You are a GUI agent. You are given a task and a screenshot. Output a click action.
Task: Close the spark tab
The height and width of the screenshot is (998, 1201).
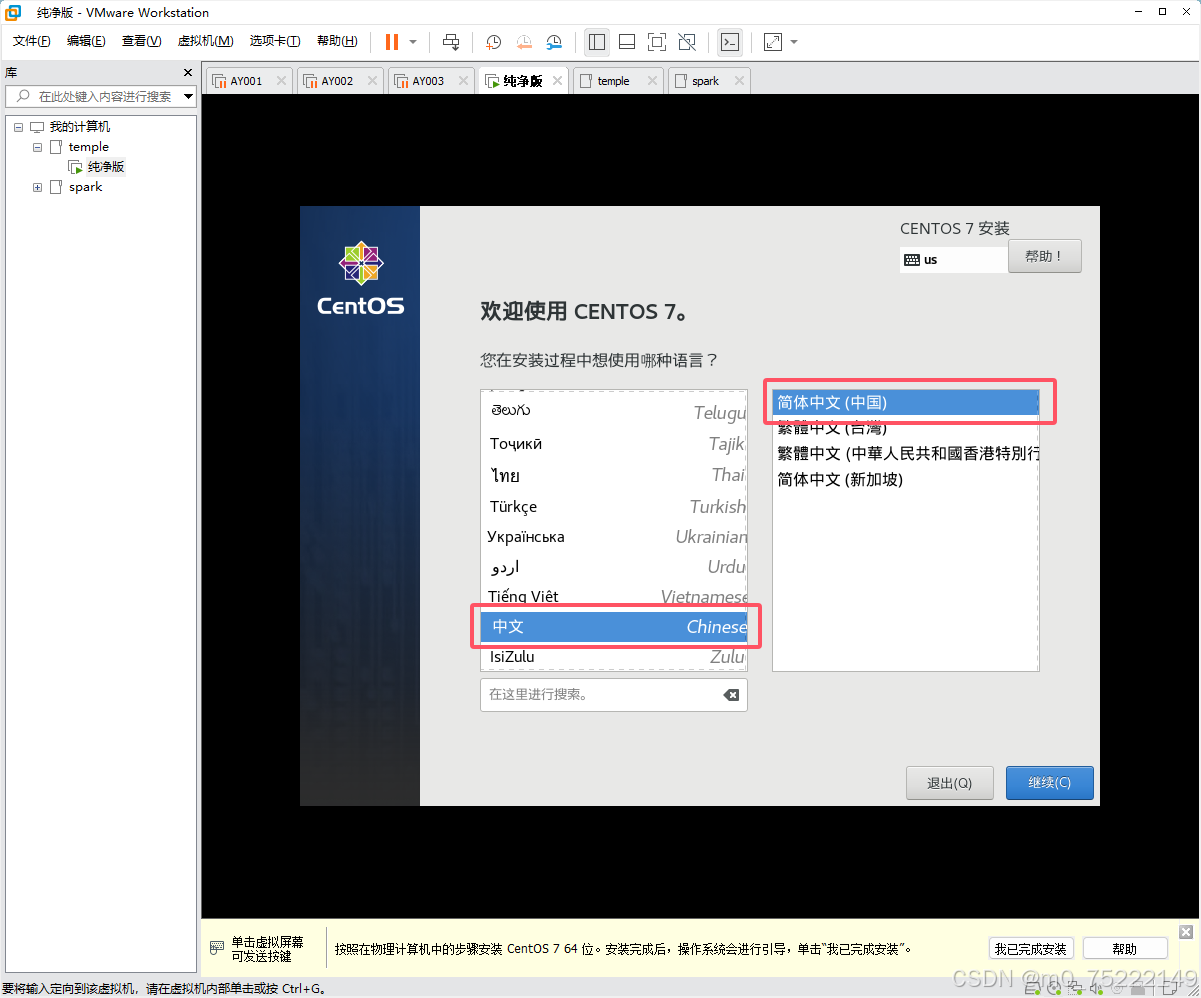[x=738, y=81]
